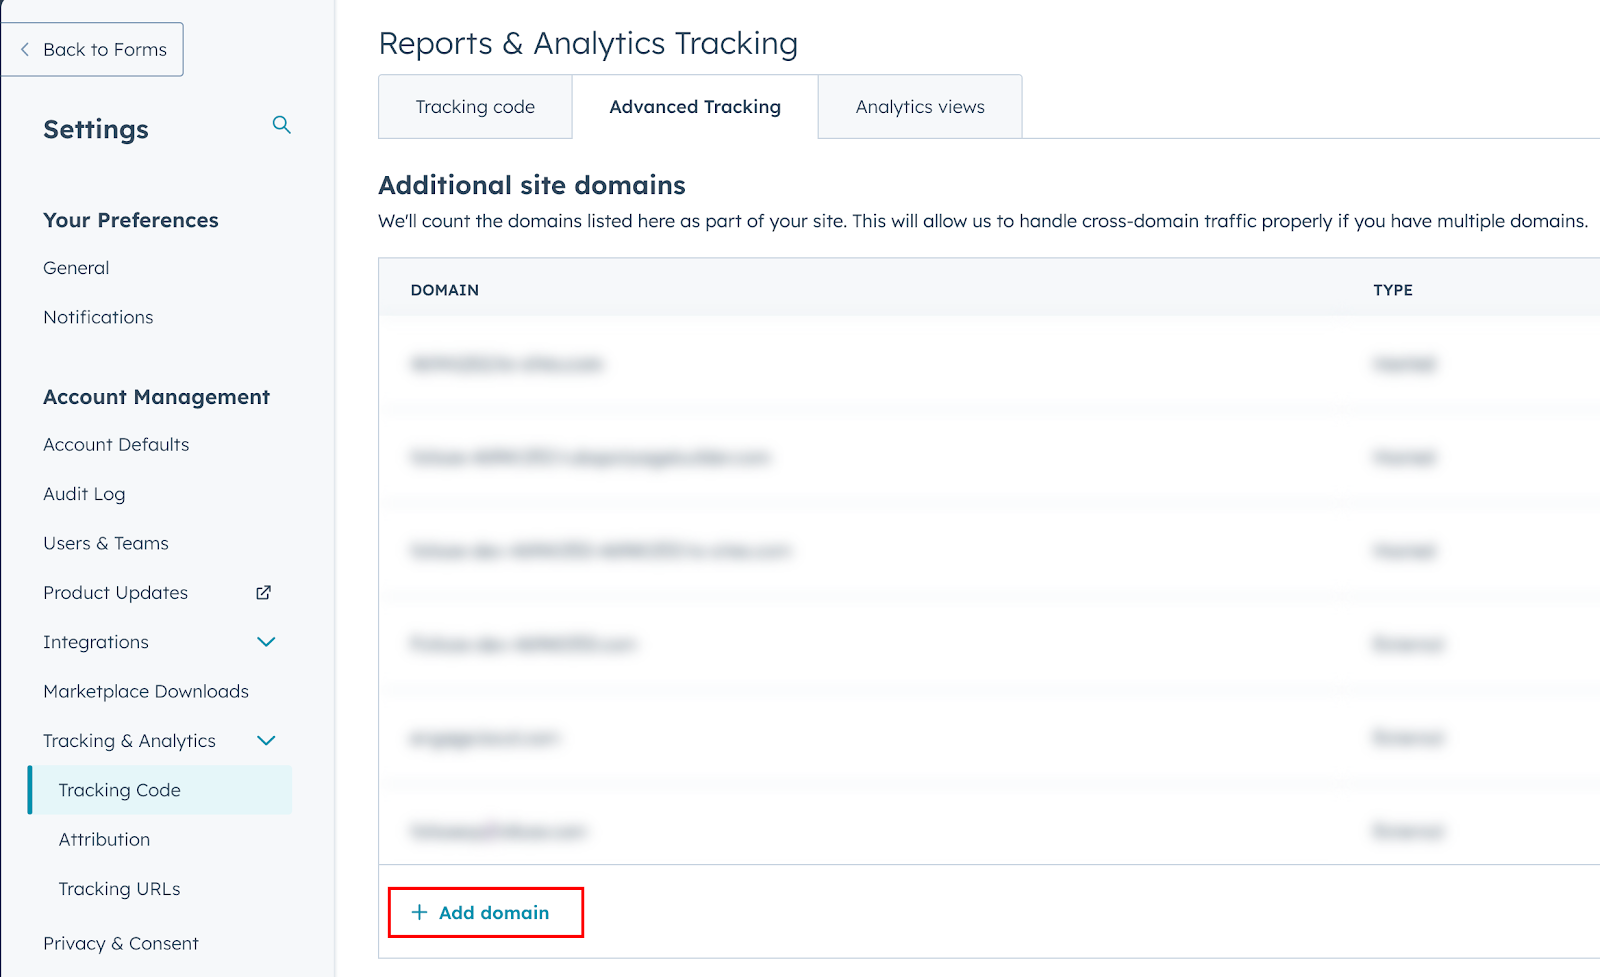Open the Analytics views tab
Viewport: 1600px width, 977px height.
pos(920,107)
